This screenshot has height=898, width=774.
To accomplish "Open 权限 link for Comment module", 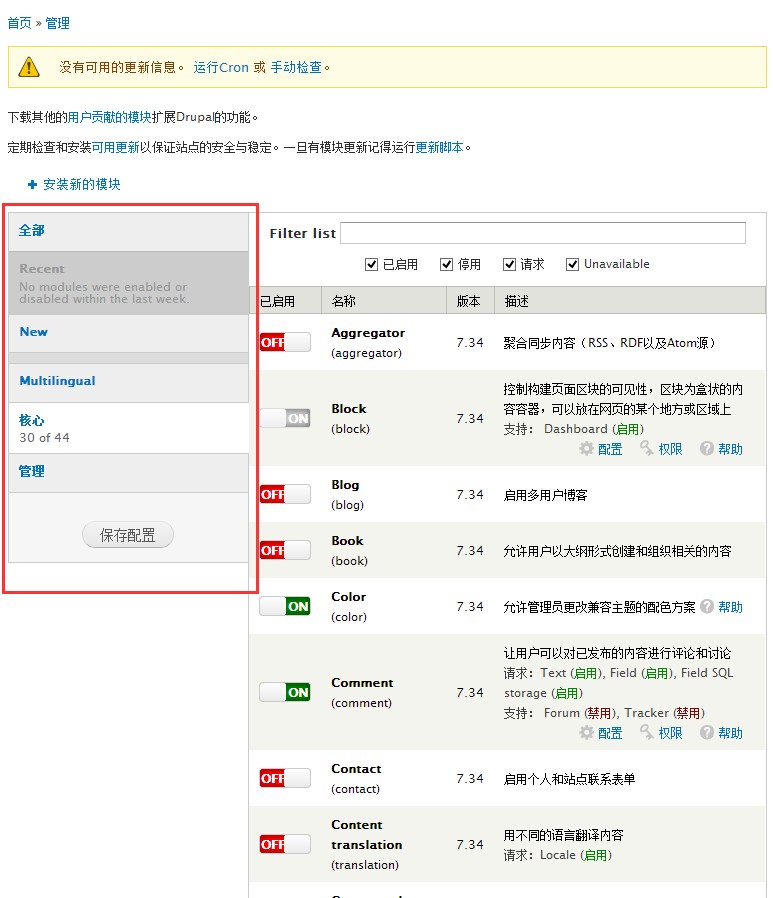I will 670,733.
